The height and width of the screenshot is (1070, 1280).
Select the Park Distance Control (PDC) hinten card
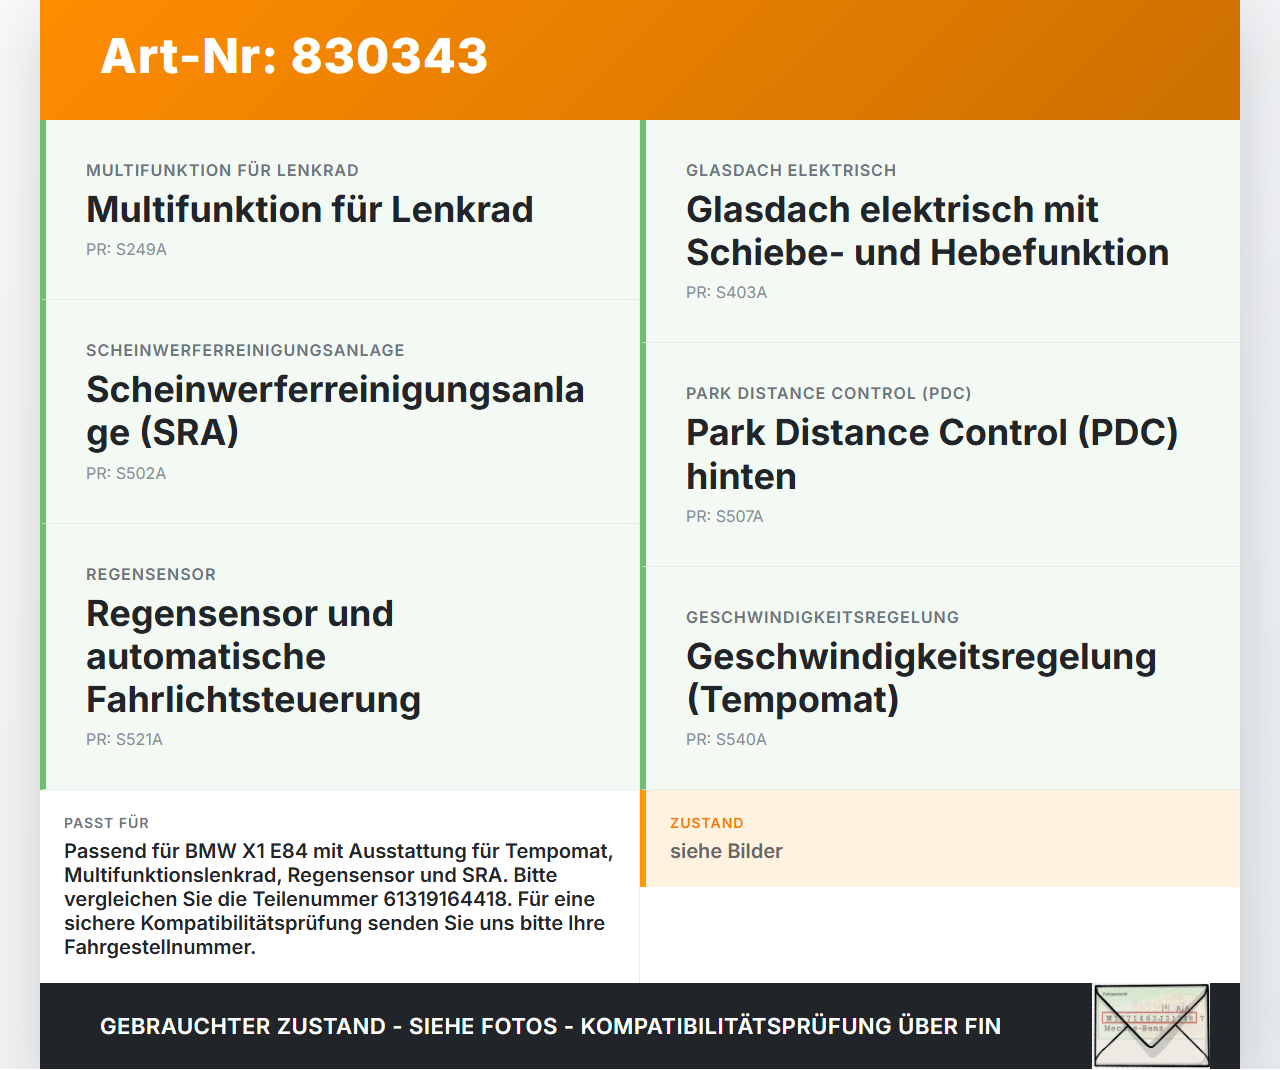pyautogui.click(x=940, y=455)
